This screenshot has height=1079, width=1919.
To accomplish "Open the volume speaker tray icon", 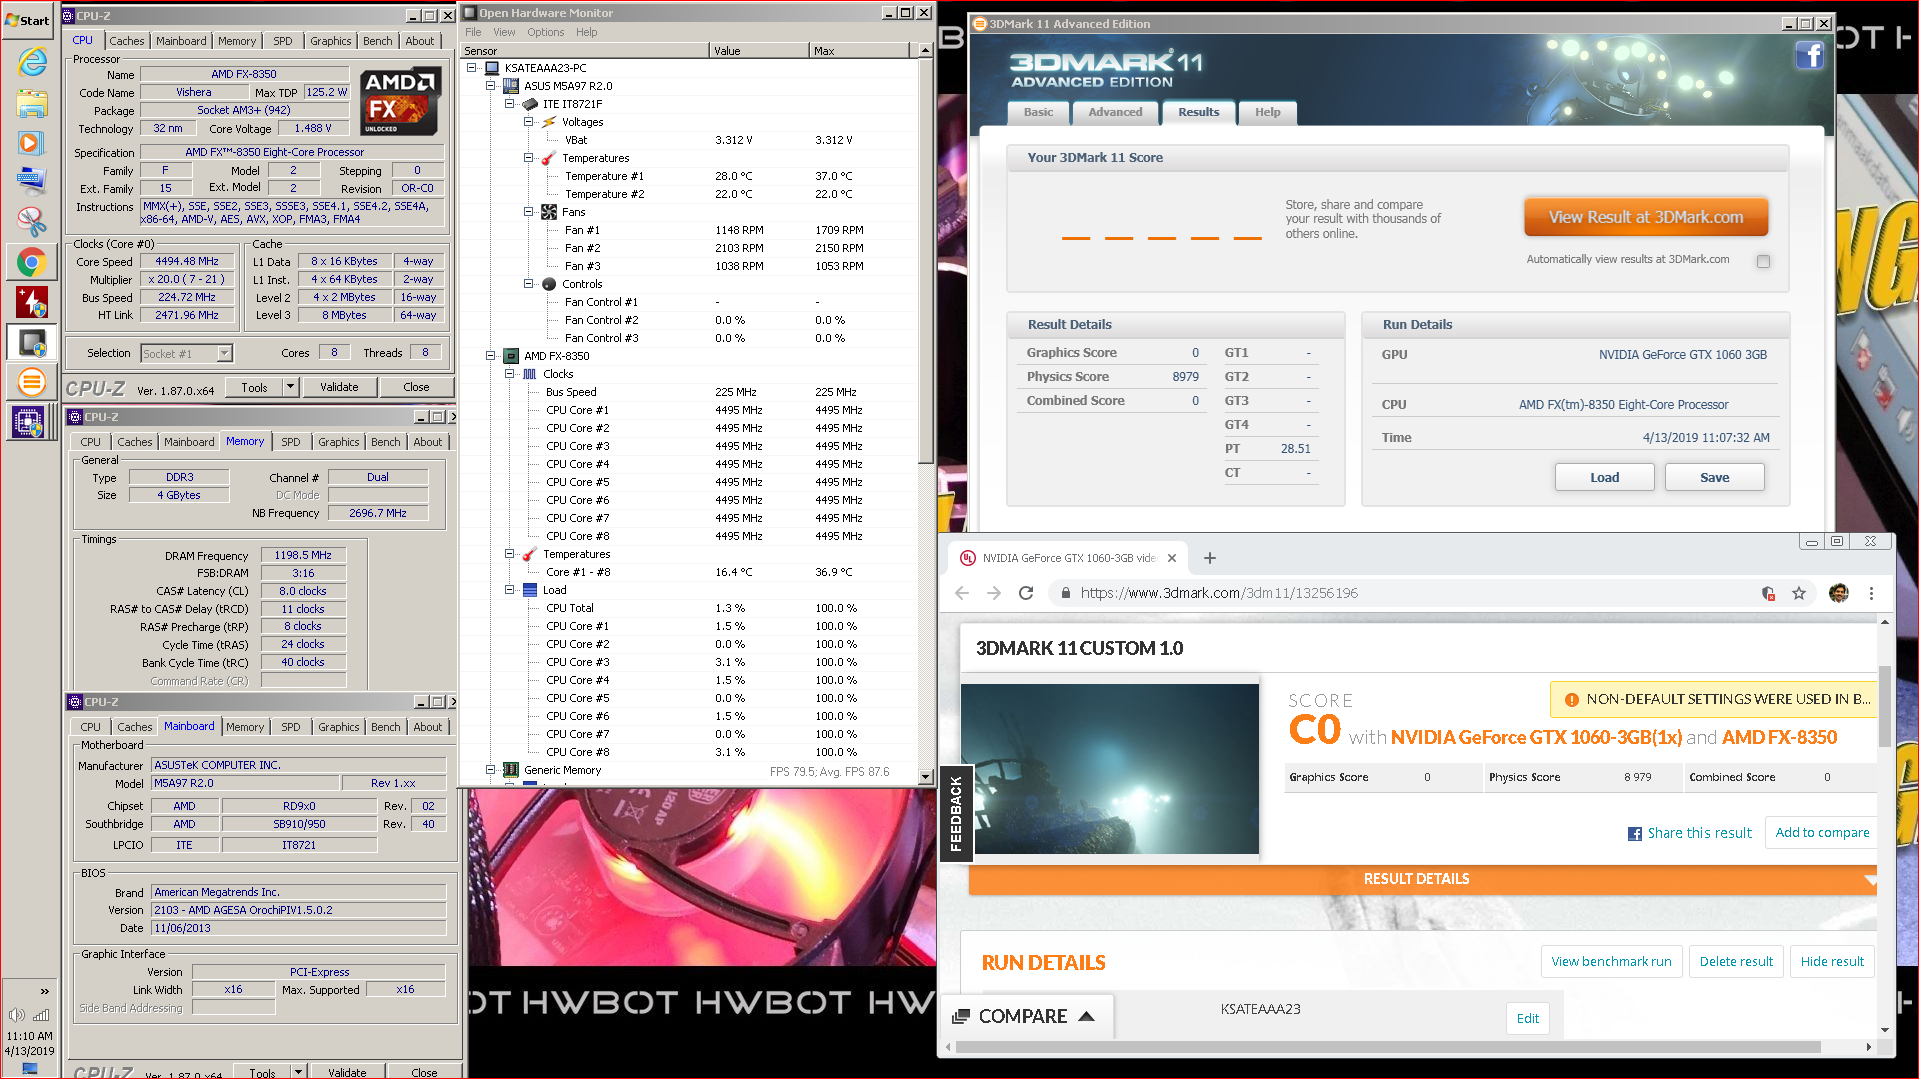I will click(15, 1015).
